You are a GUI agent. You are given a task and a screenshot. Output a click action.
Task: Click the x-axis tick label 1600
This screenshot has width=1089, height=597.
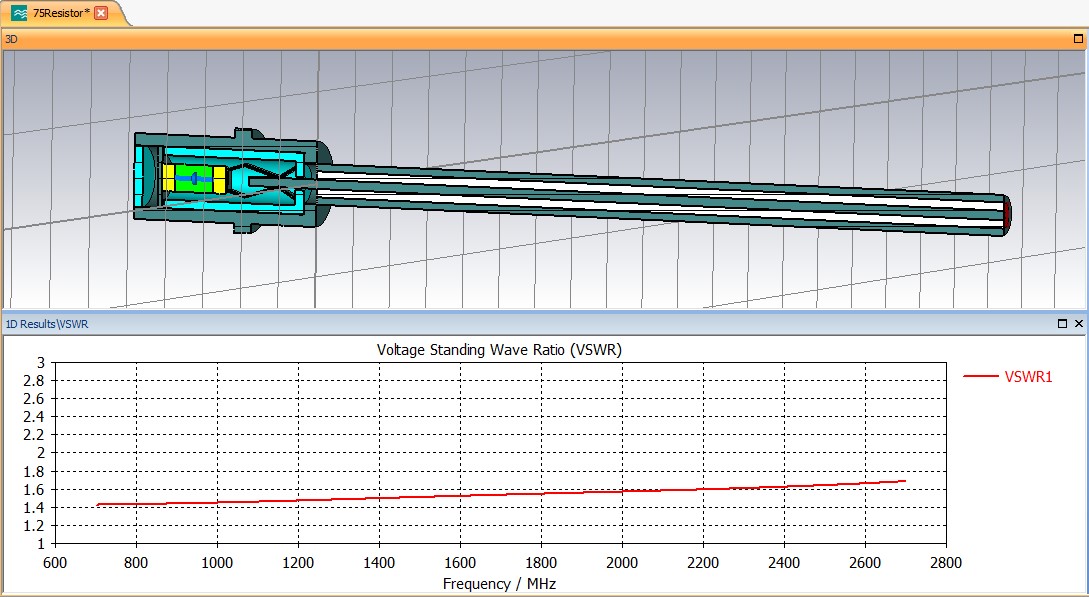[x=460, y=562]
